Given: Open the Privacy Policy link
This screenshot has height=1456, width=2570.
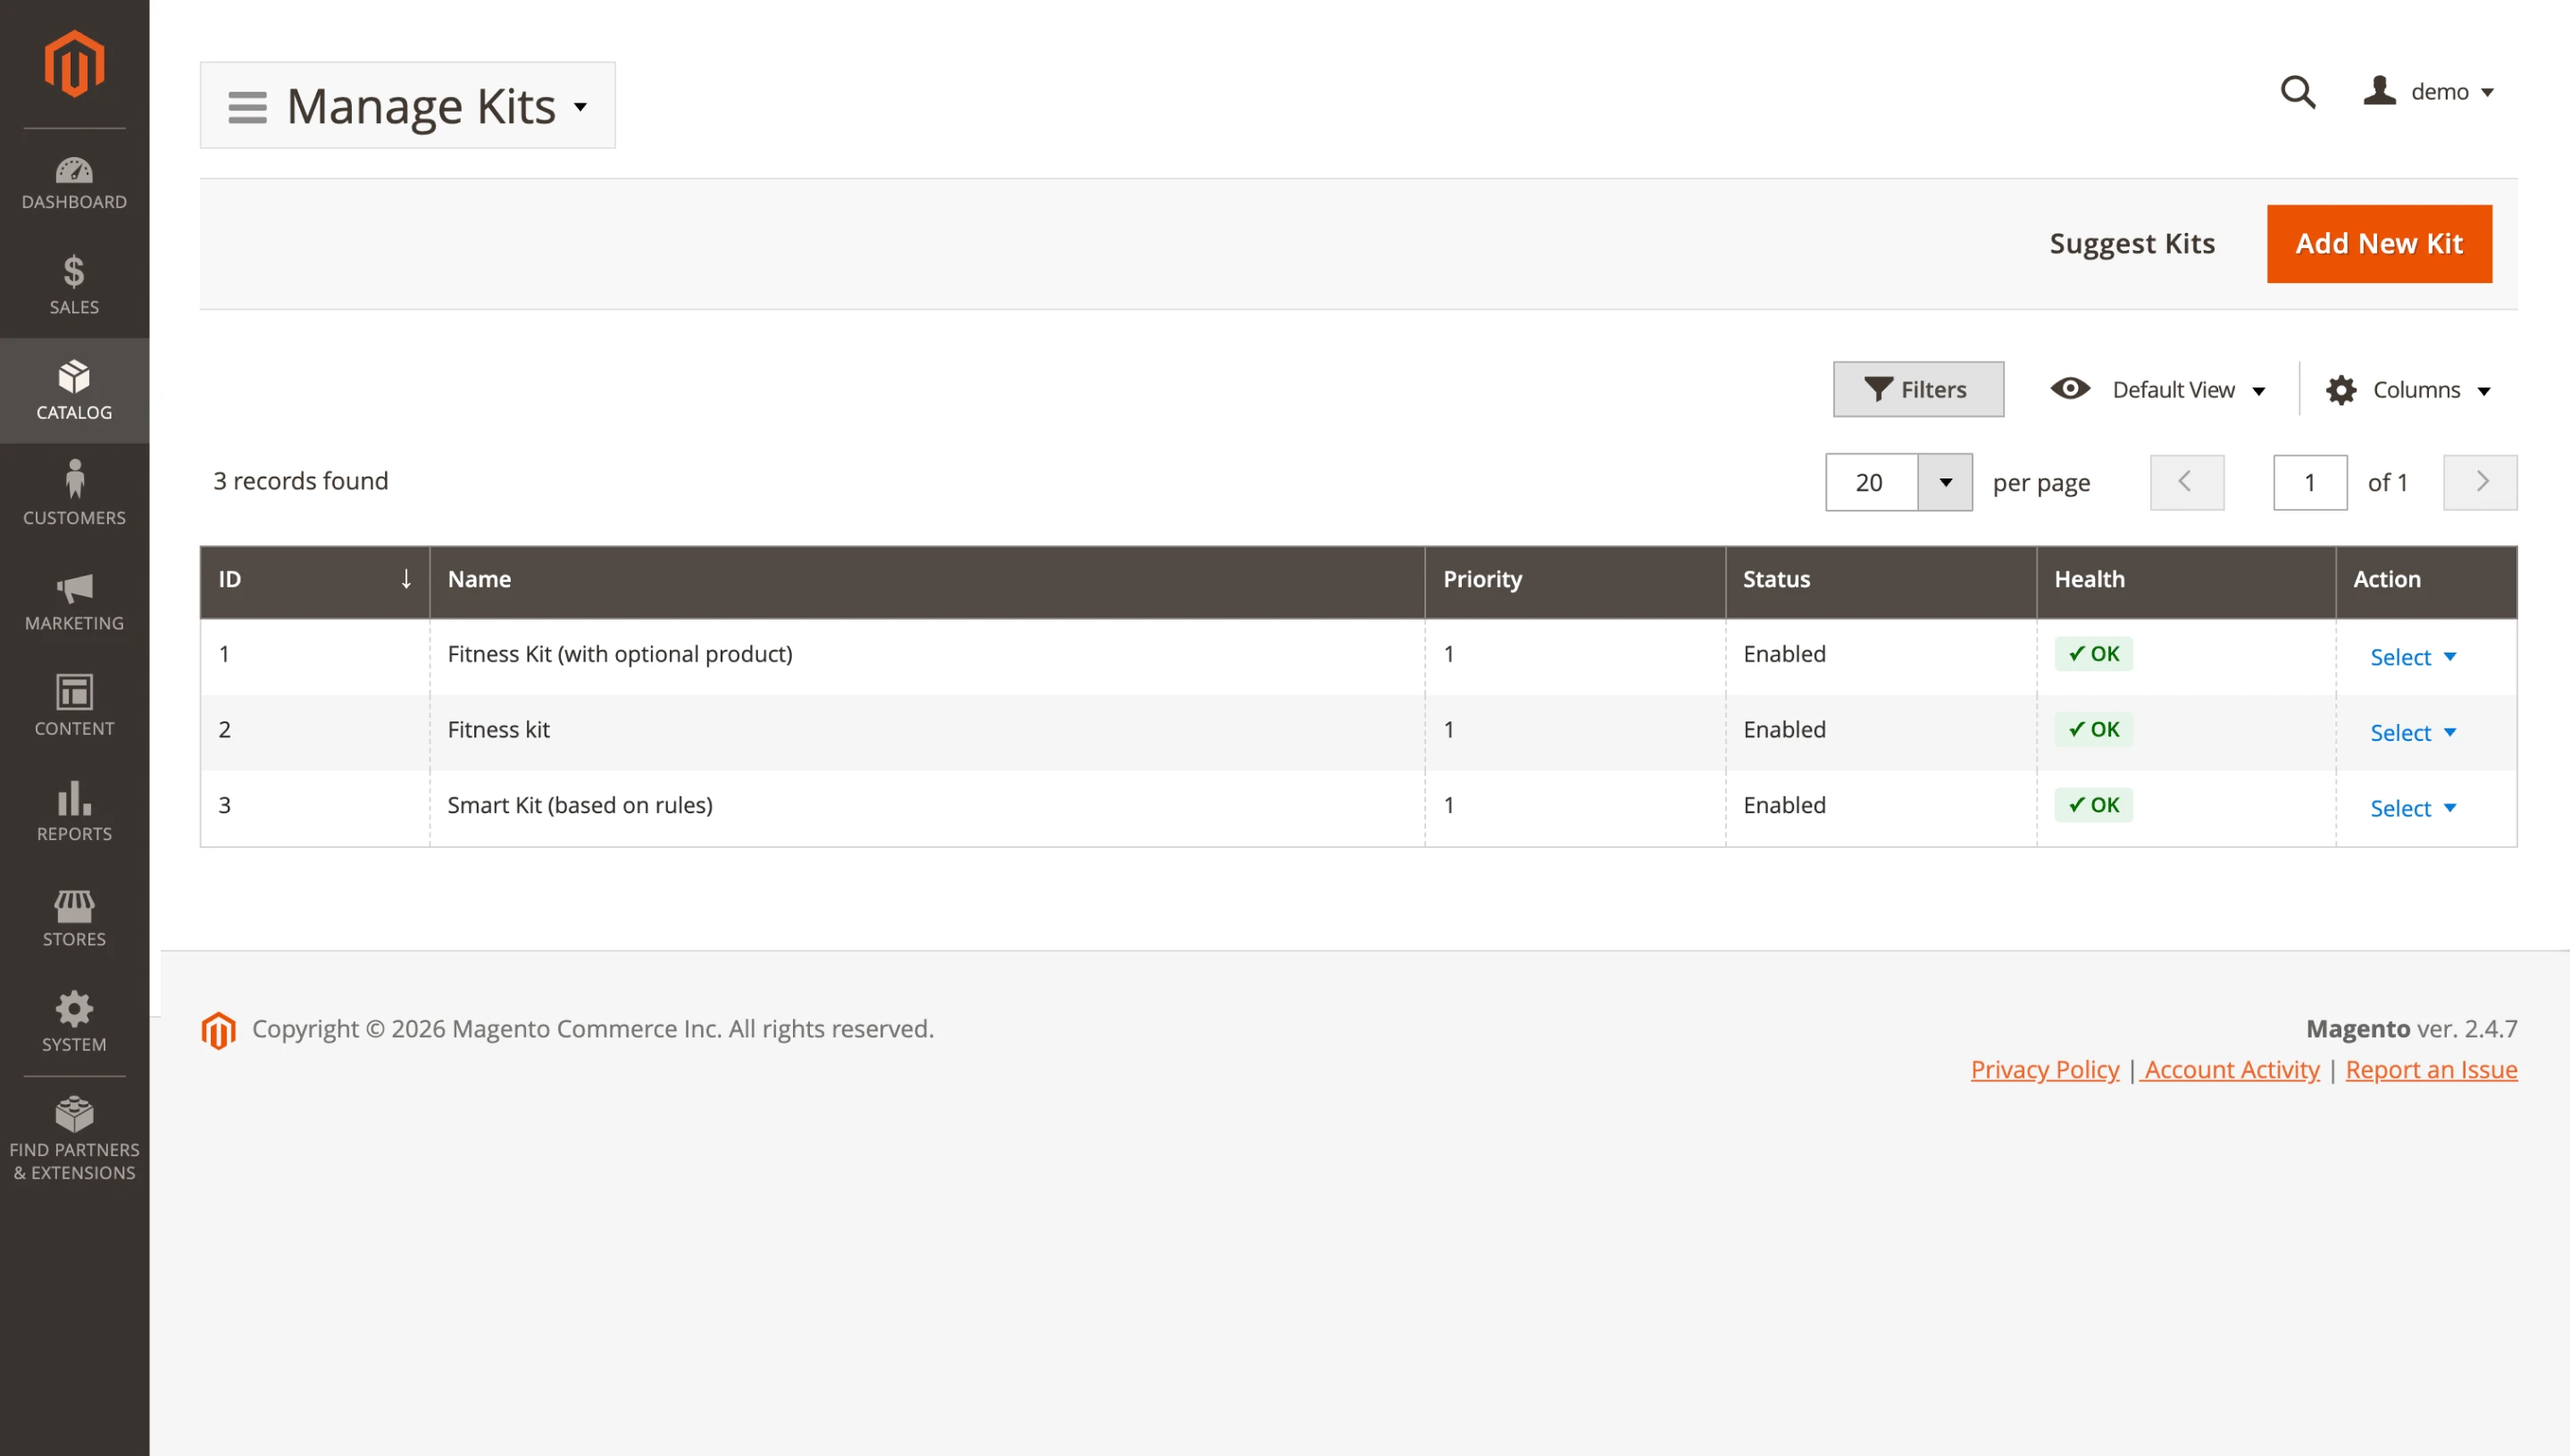Looking at the screenshot, I should tap(2044, 1070).
